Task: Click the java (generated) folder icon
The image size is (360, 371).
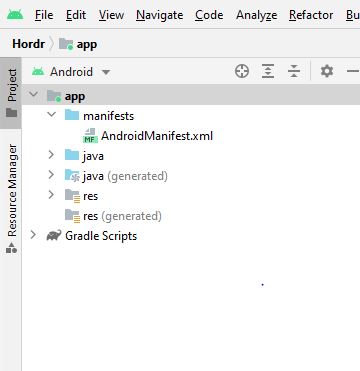Action: click(x=72, y=175)
